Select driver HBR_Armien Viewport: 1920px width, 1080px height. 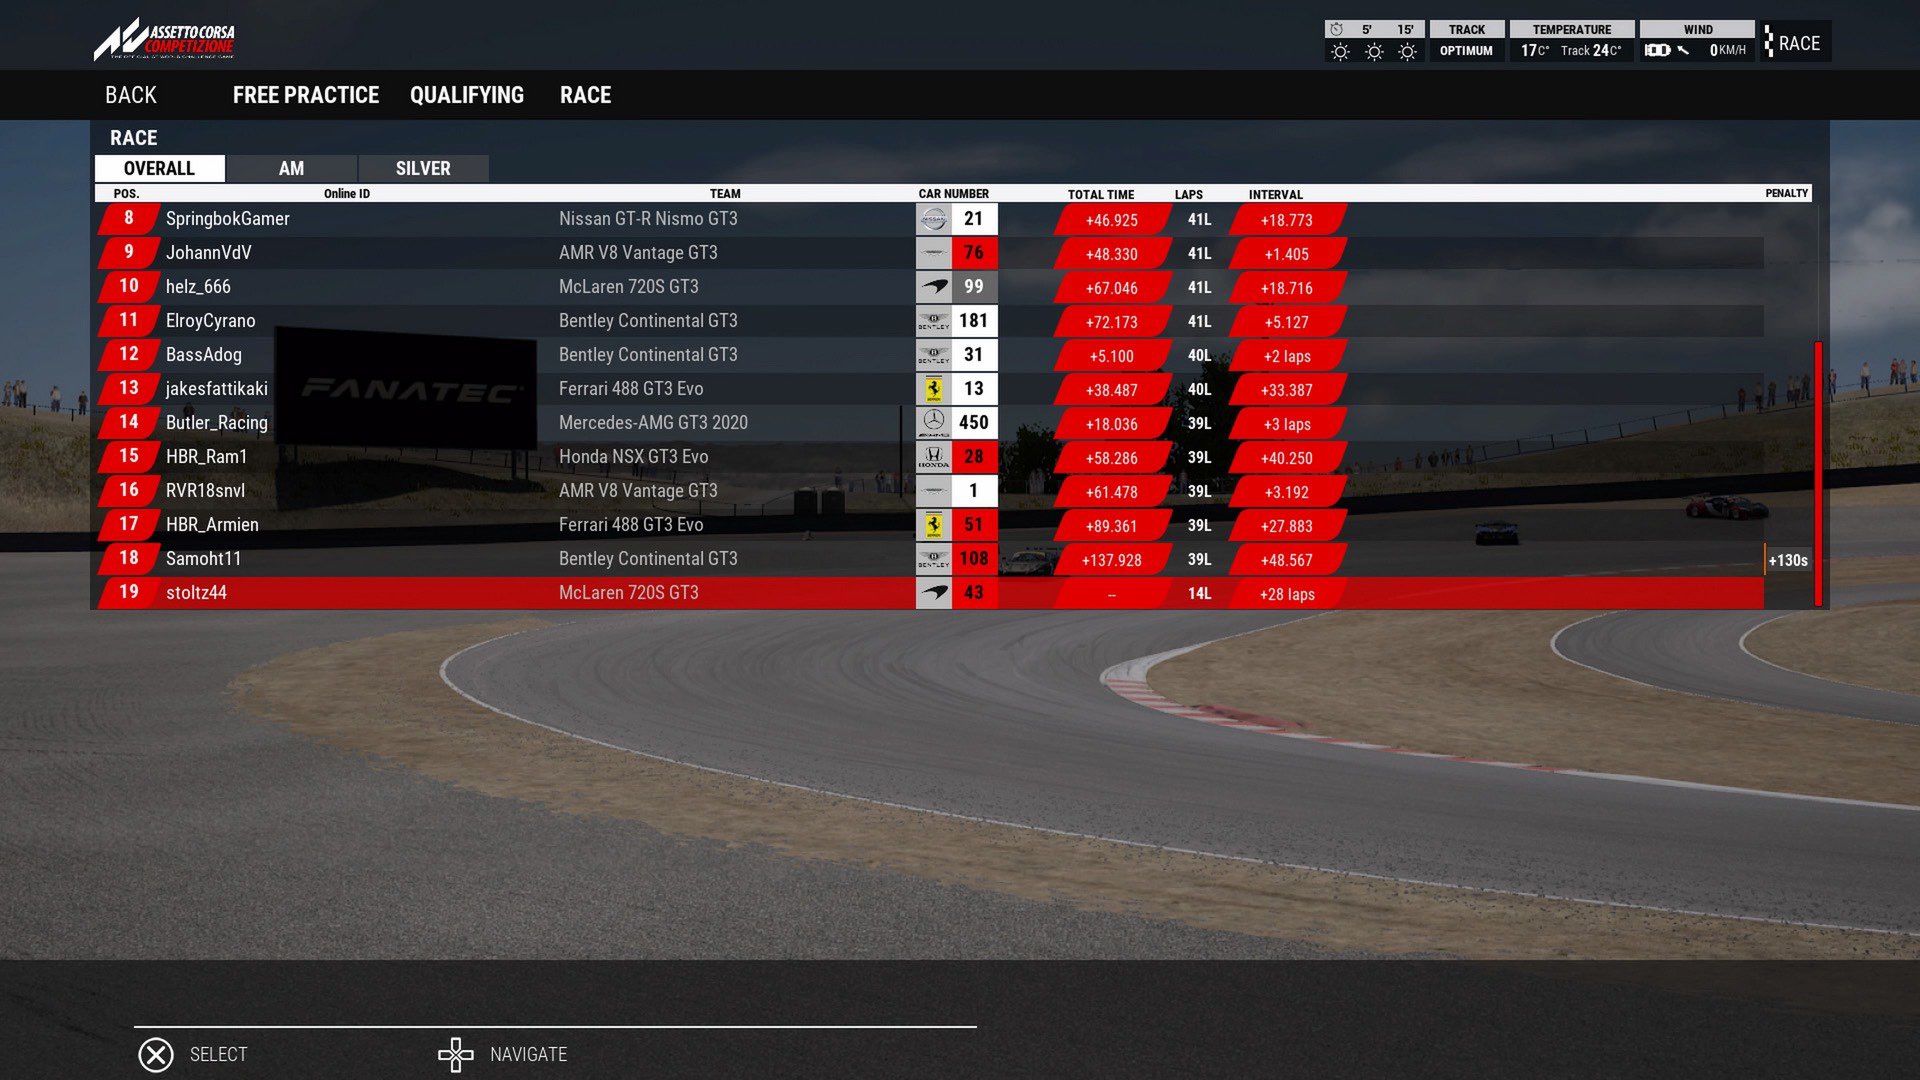pyautogui.click(x=930, y=525)
